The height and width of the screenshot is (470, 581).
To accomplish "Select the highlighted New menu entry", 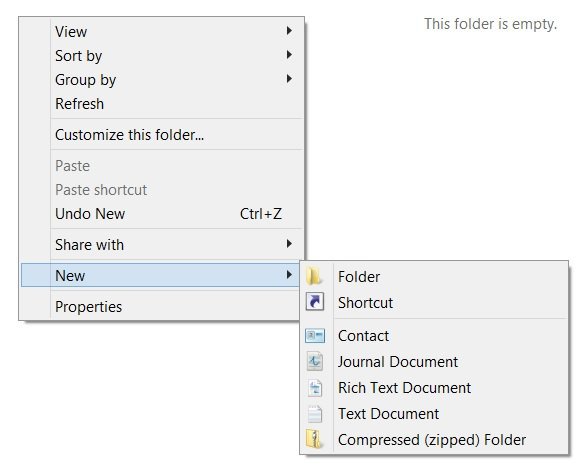I will (x=162, y=275).
